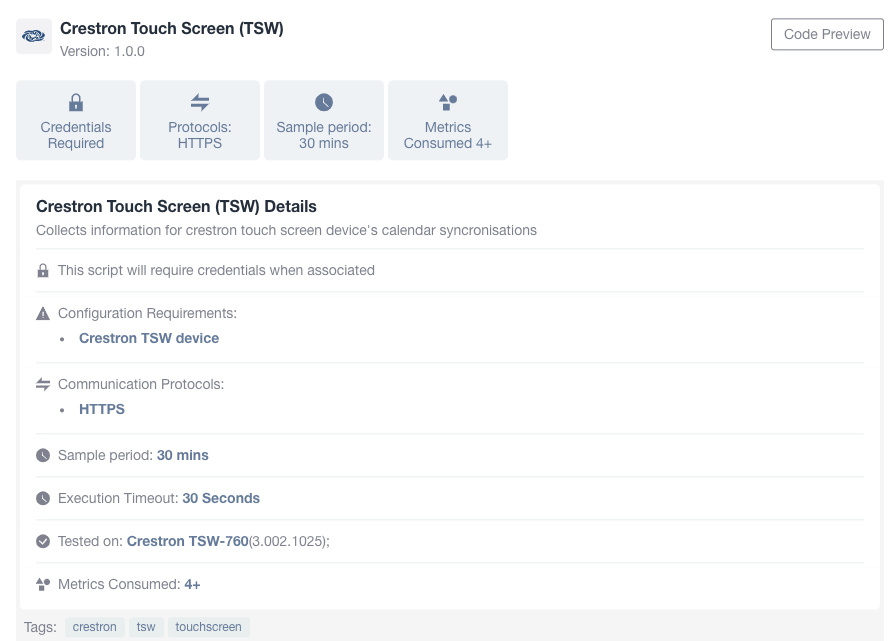Viewport: 894px width, 641px height.
Task: Click the Tags: label
Action: [40, 627]
